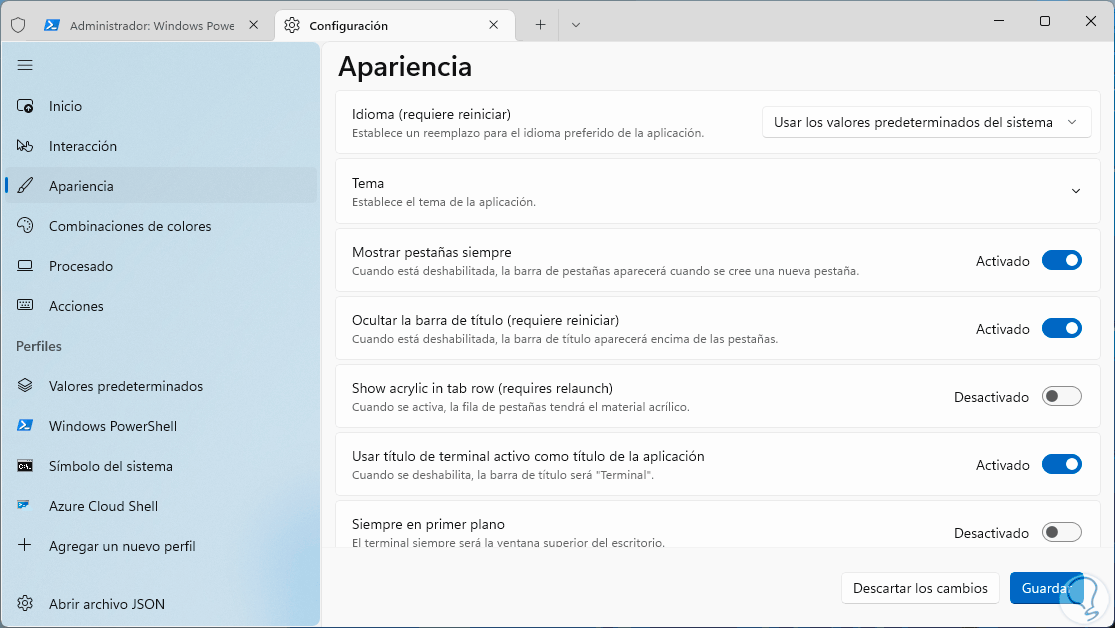Select Valores predeterminados in the sidebar
Screen dimensions: 1115x628
pyautogui.click(x=126, y=386)
